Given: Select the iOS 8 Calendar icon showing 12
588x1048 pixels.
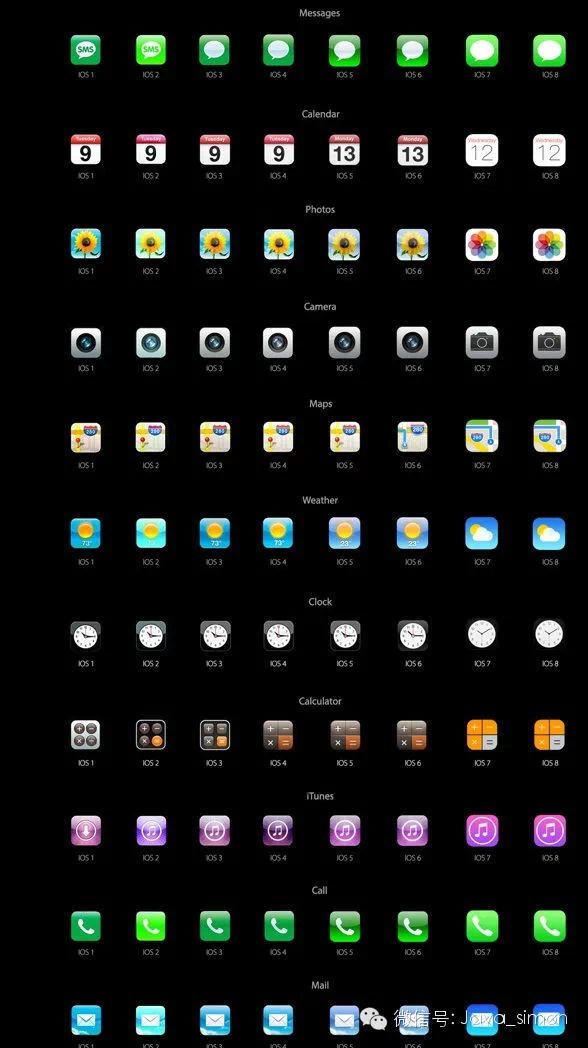Looking at the screenshot, I should pos(549,150).
